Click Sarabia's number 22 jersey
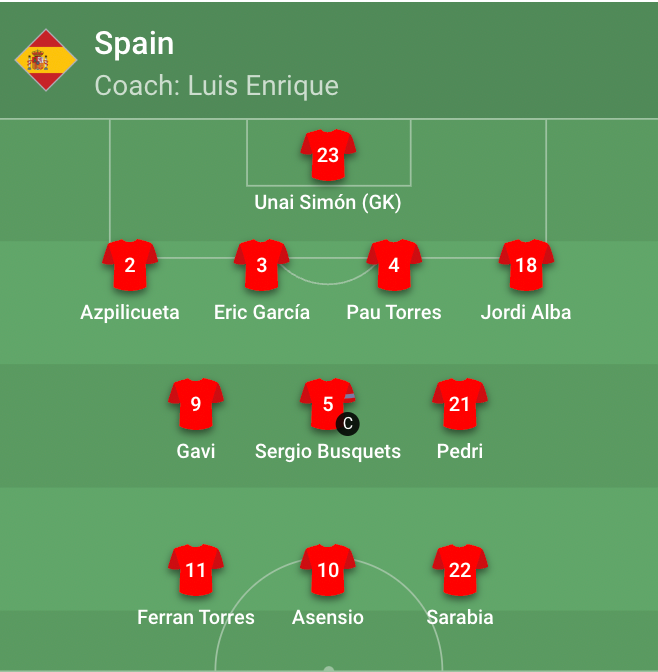658x672 pixels. pyautogui.click(x=460, y=570)
